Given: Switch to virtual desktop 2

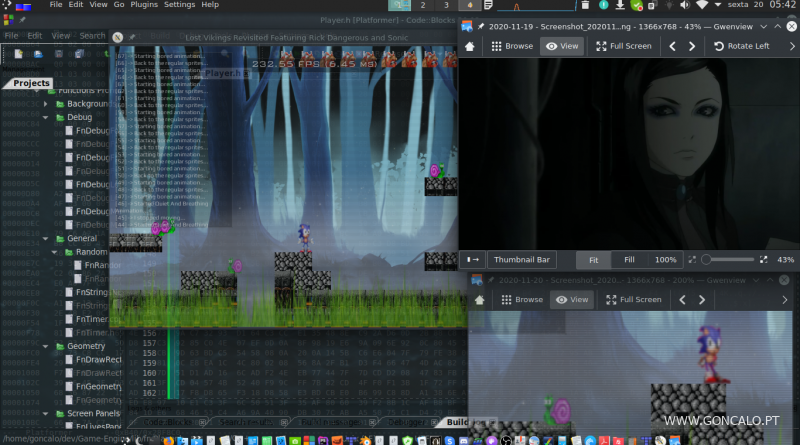Looking at the screenshot, I should [x=422, y=5].
